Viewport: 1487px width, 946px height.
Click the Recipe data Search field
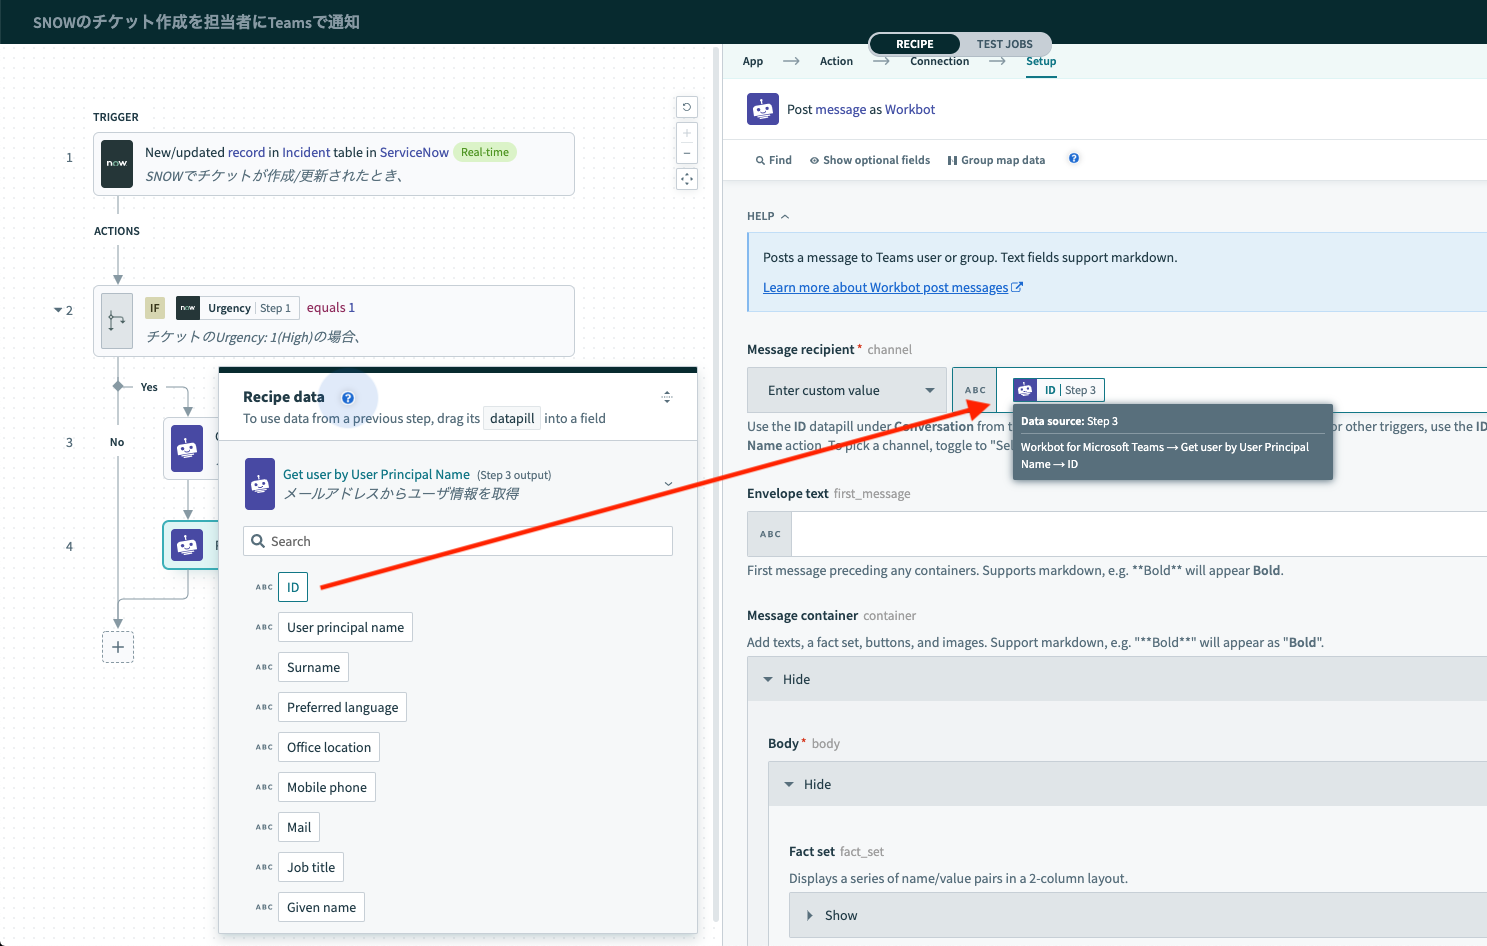coord(458,541)
